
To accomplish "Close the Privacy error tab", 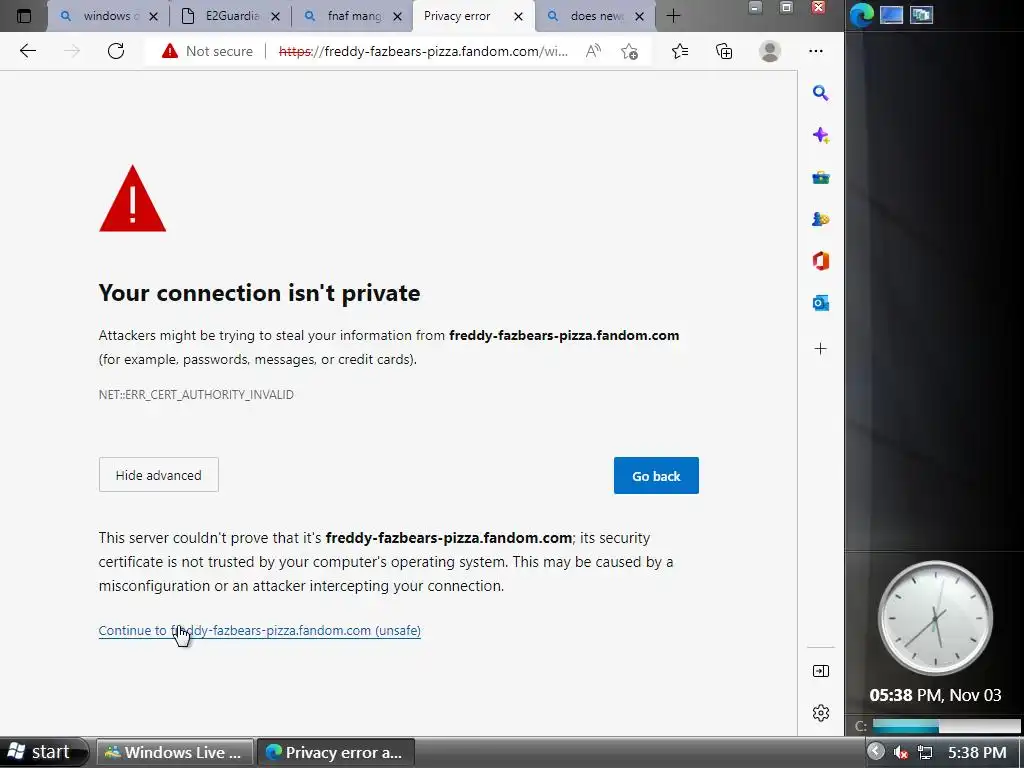I will [519, 16].
